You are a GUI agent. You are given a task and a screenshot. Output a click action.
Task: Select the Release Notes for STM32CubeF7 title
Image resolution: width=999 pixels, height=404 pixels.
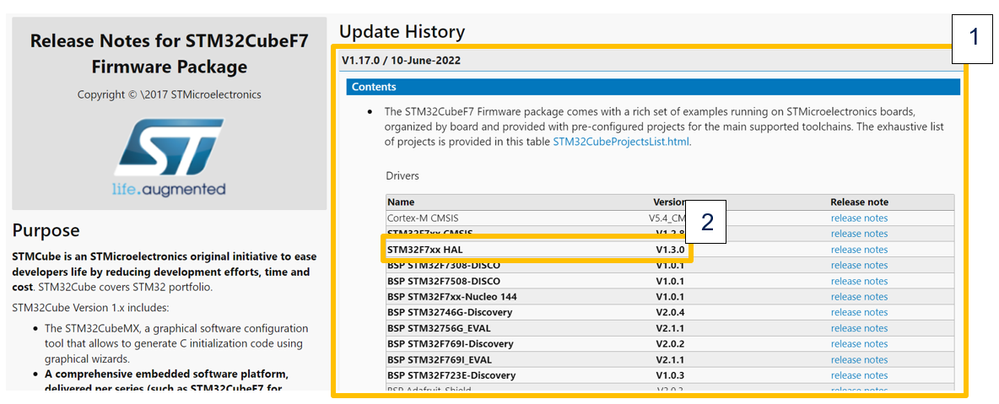169,54
